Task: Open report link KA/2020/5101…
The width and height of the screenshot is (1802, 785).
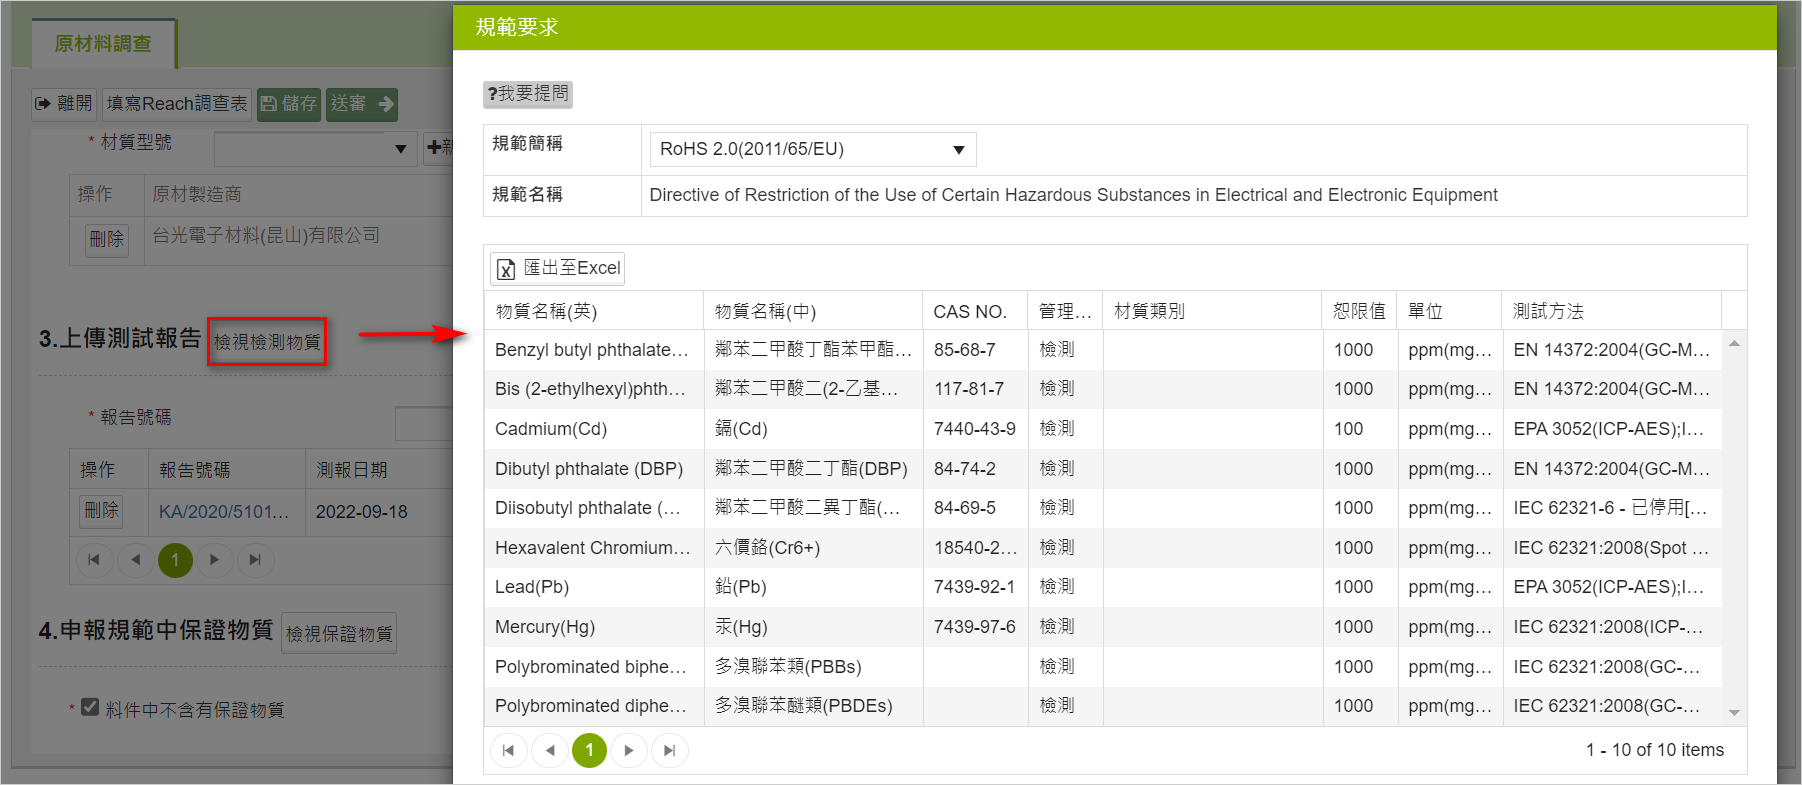Action: (223, 511)
